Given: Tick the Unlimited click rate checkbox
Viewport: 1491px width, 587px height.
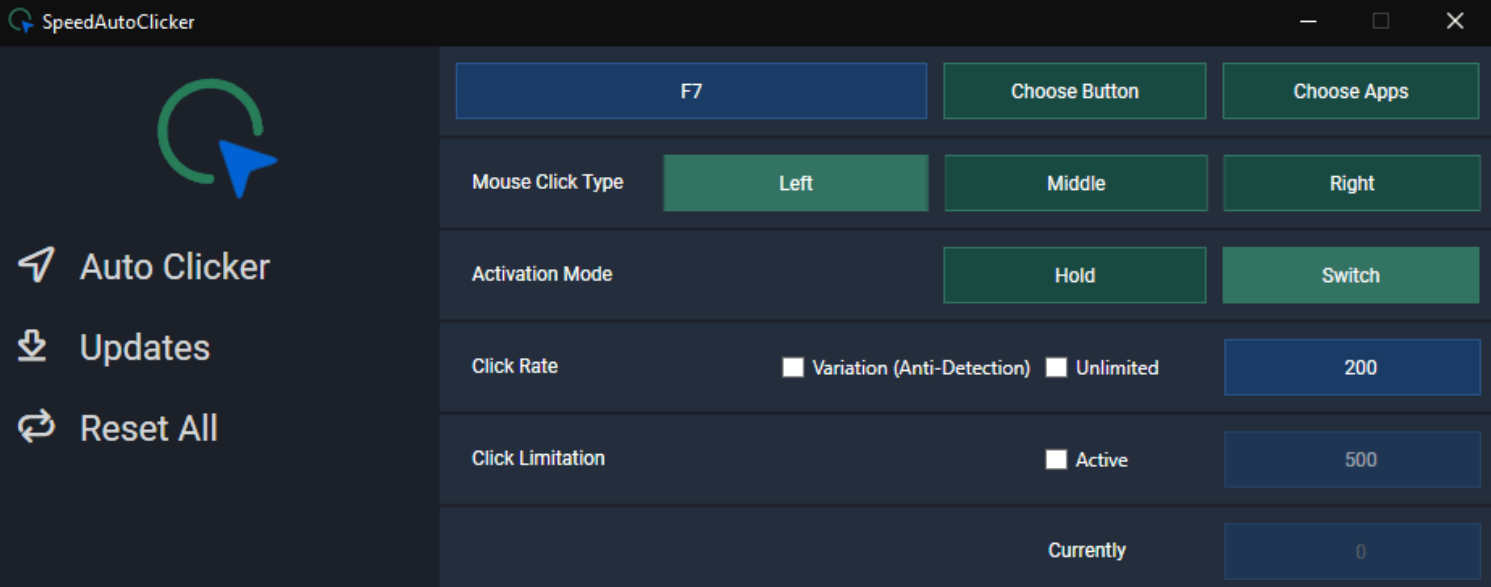Looking at the screenshot, I should (1056, 367).
